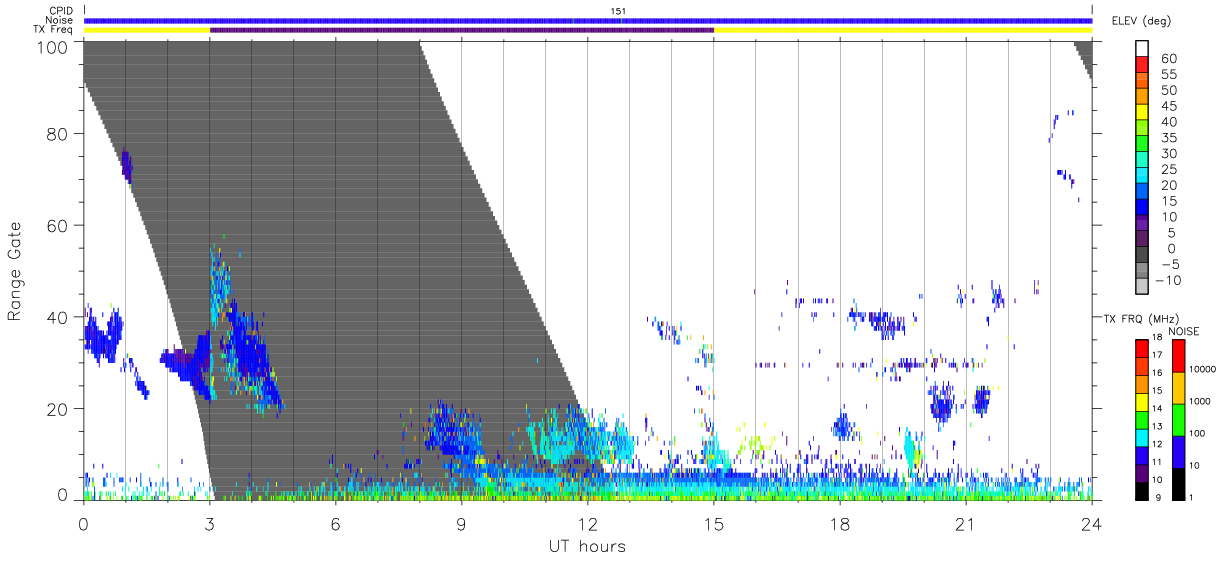Click the purple section of the TX Freq strip
The width and height of the screenshot is (1228, 567).
(x=462, y=30)
